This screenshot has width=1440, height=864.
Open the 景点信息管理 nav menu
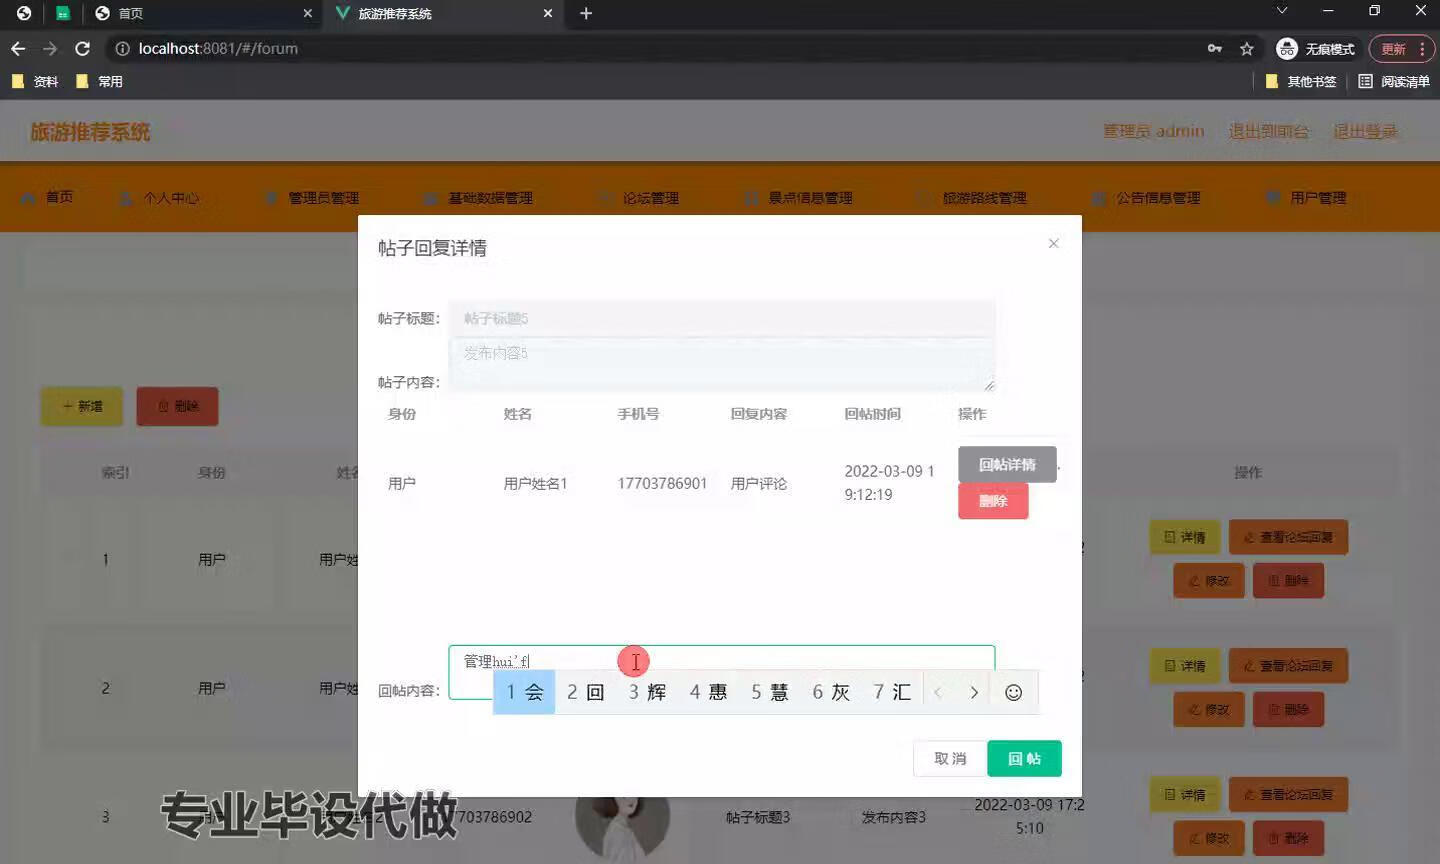click(798, 197)
